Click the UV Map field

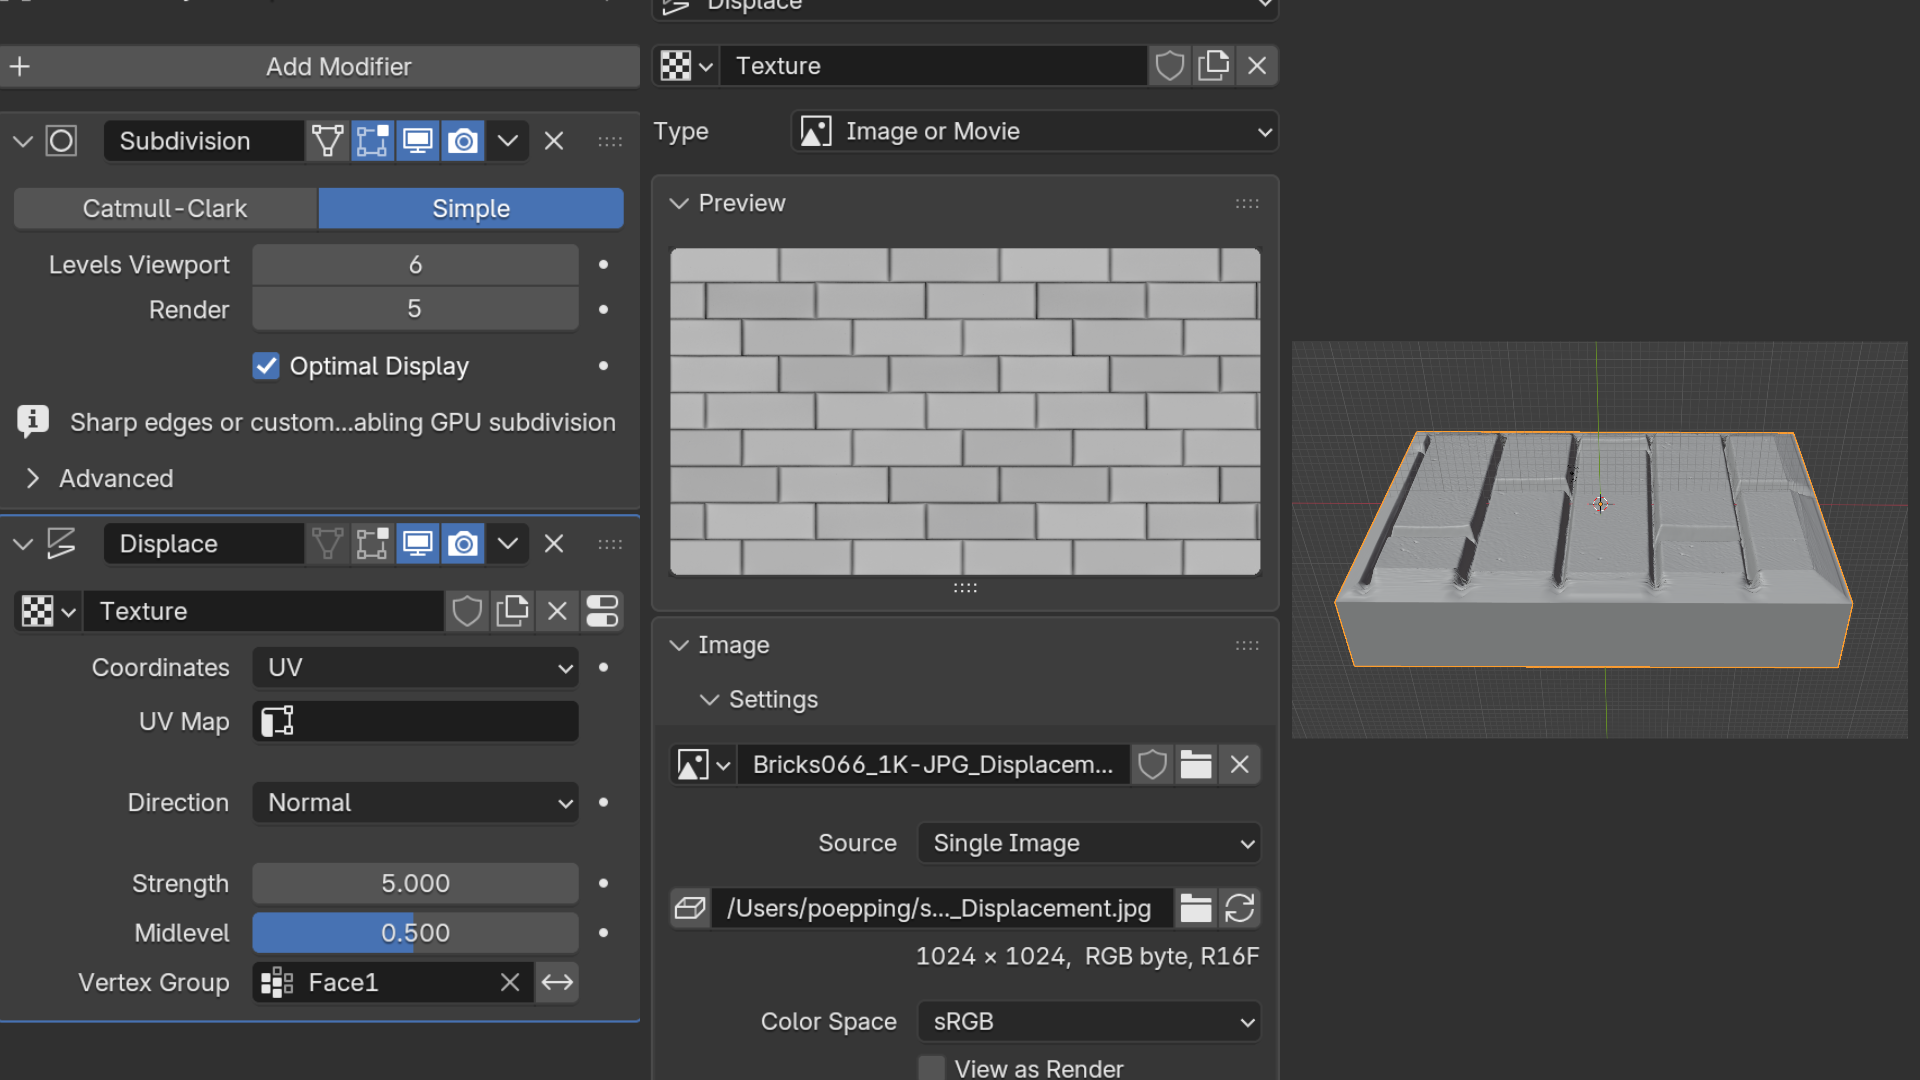coord(415,722)
